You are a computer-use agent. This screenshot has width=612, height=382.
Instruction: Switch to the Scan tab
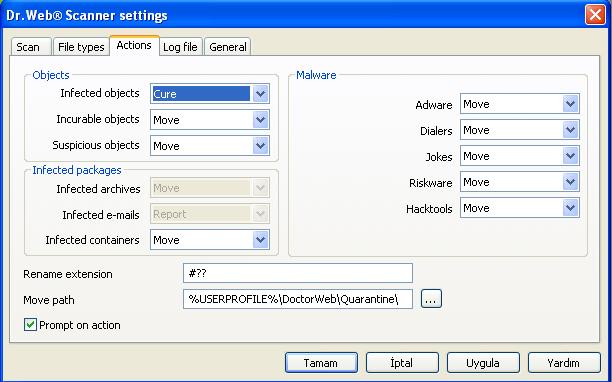pyautogui.click(x=31, y=47)
